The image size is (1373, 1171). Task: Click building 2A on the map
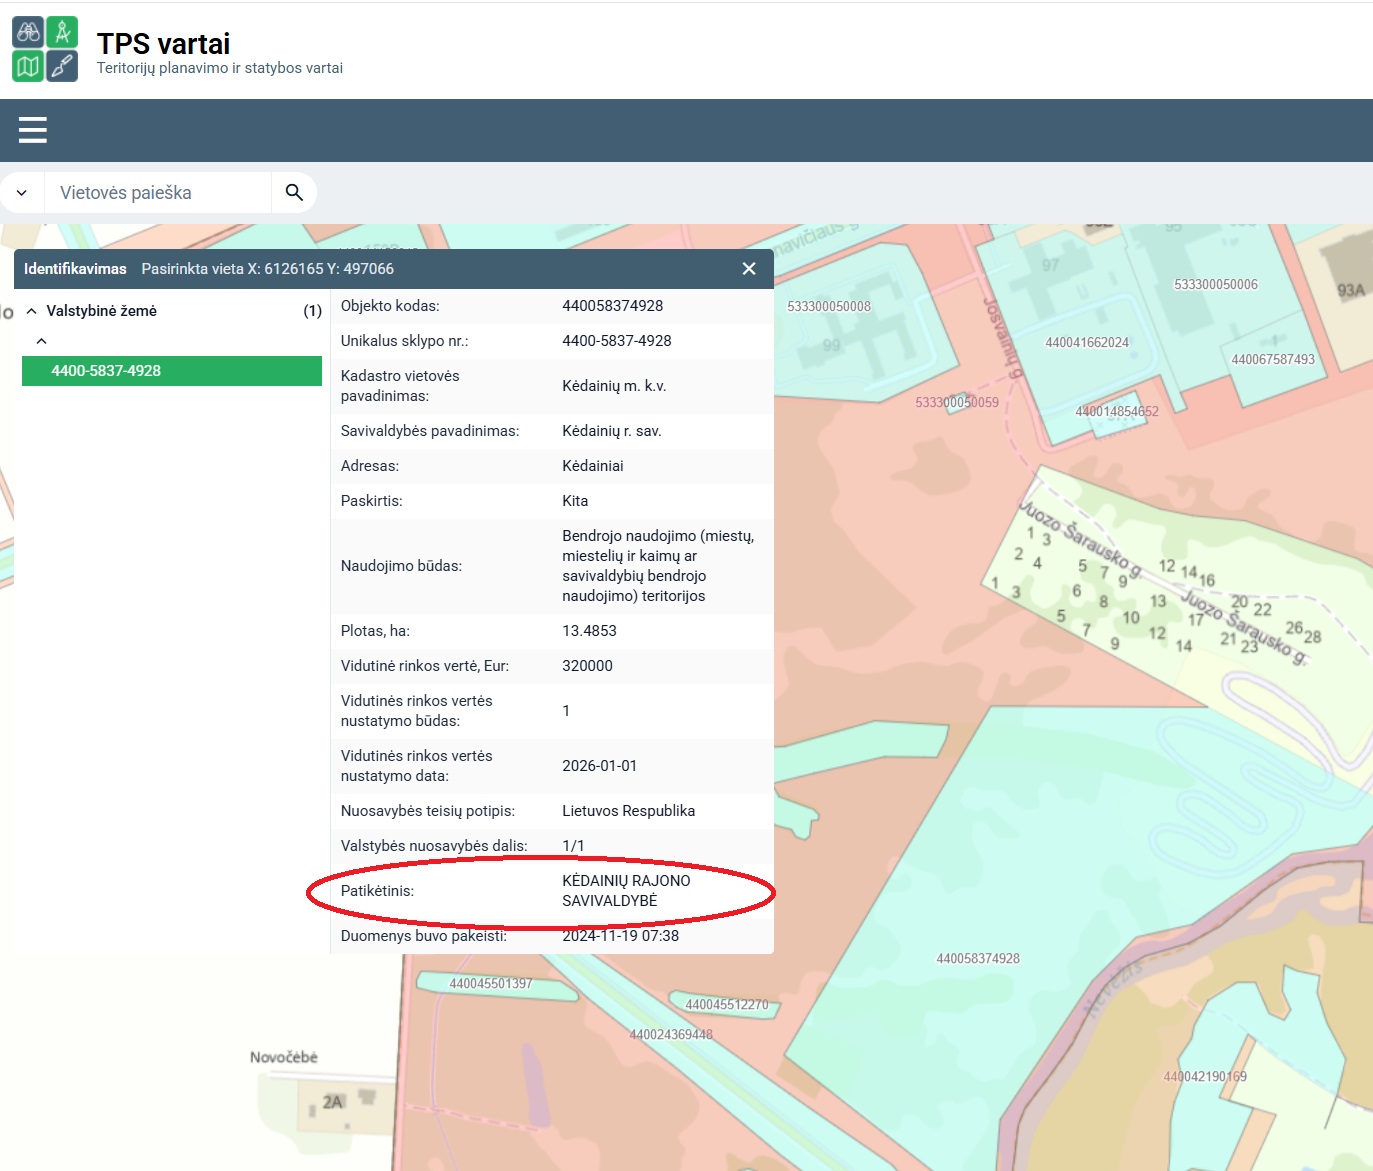pos(333,1101)
